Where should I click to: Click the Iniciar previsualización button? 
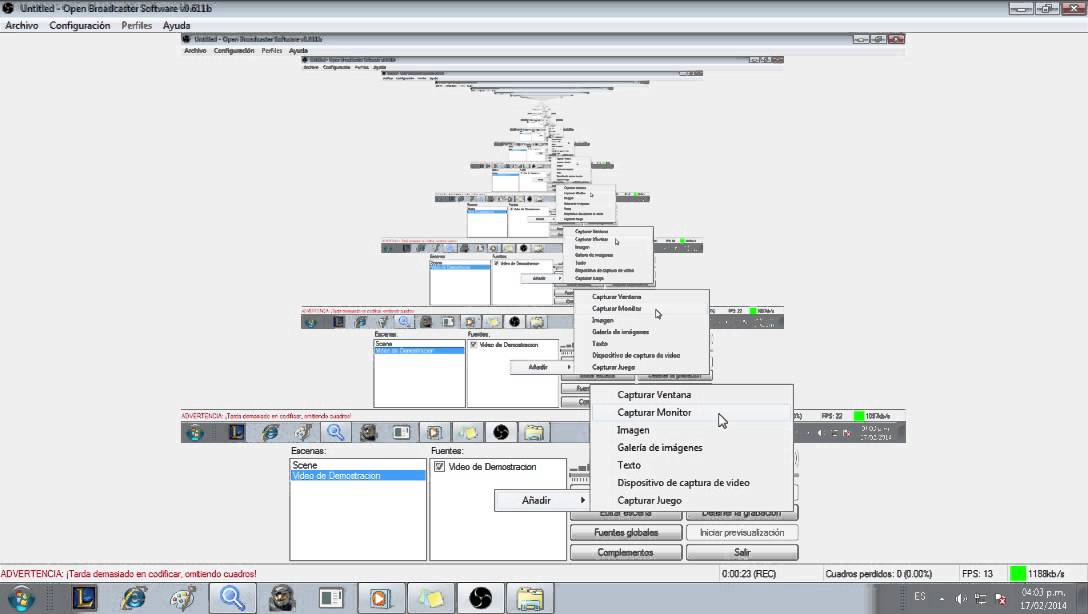tap(742, 533)
